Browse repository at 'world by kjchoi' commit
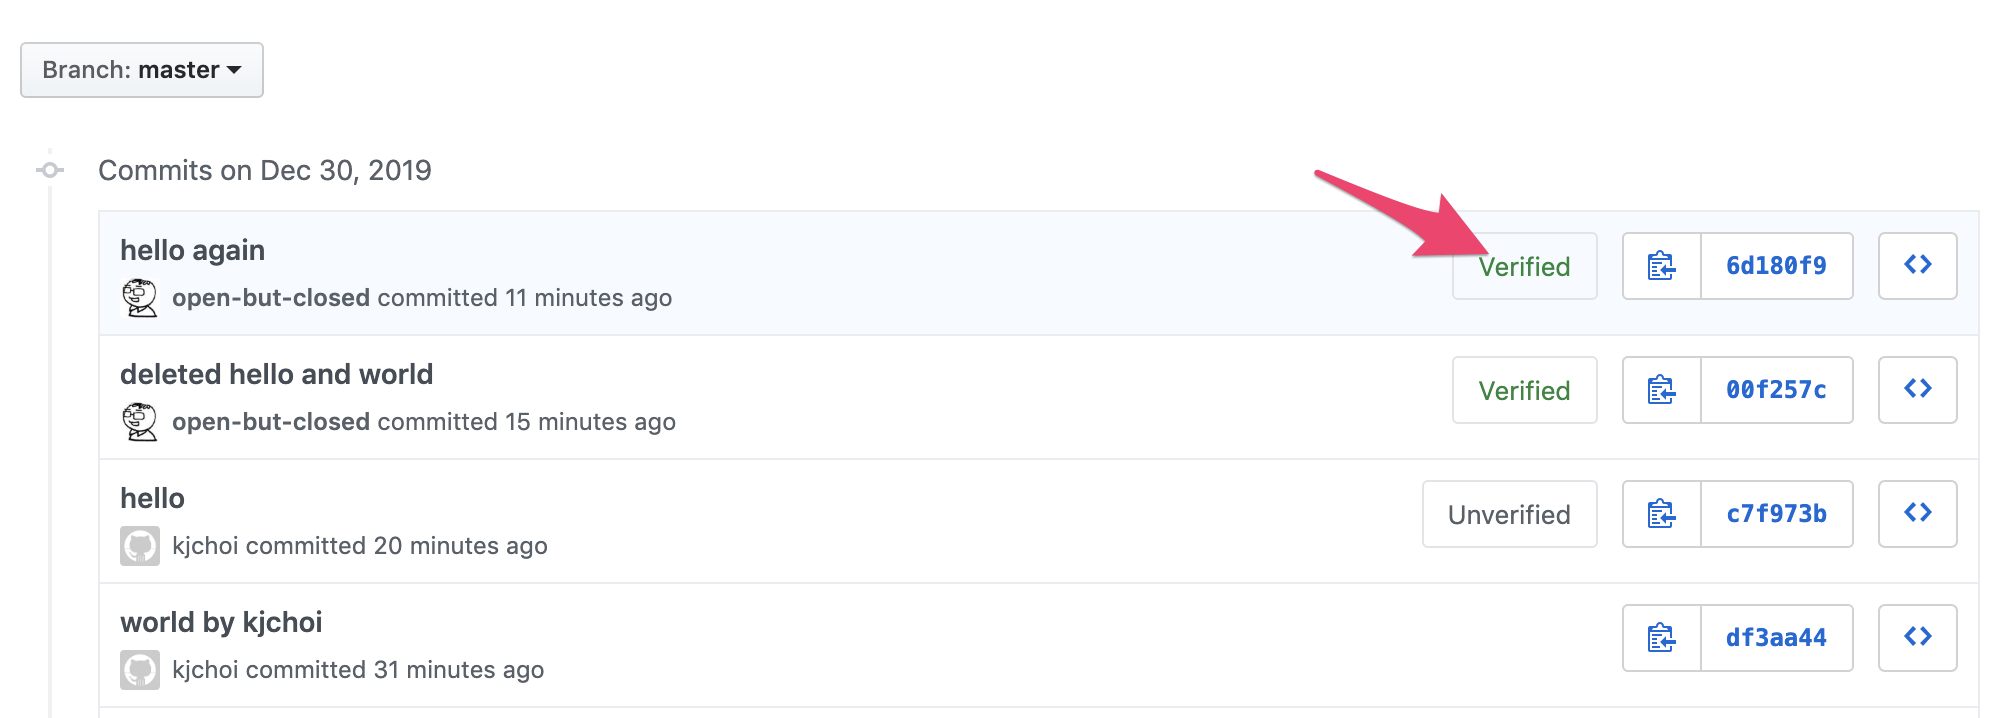This screenshot has height=718, width=1996. [x=1917, y=638]
